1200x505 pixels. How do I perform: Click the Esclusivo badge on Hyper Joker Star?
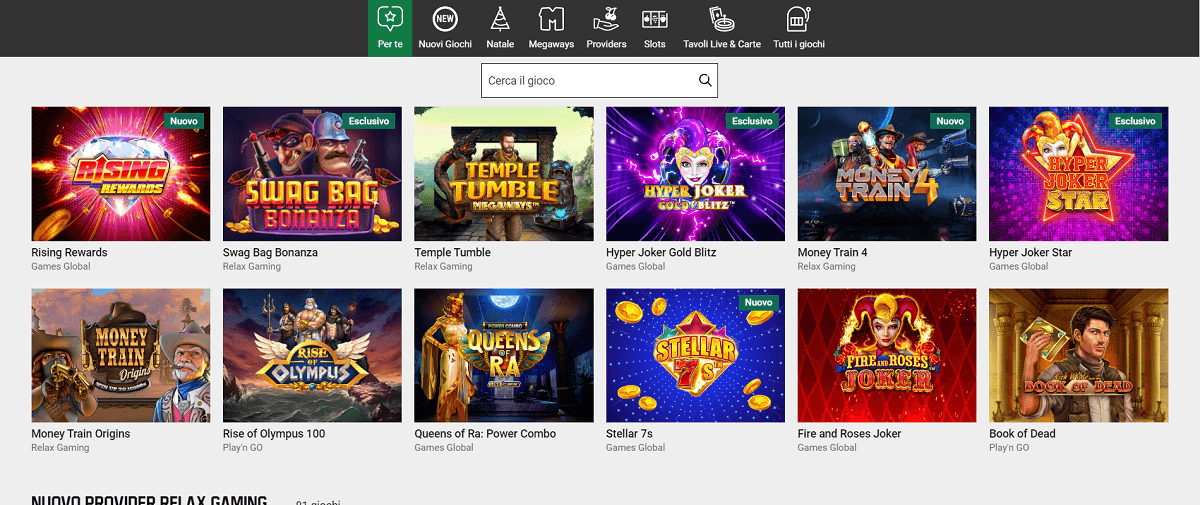tap(1136, 121)
